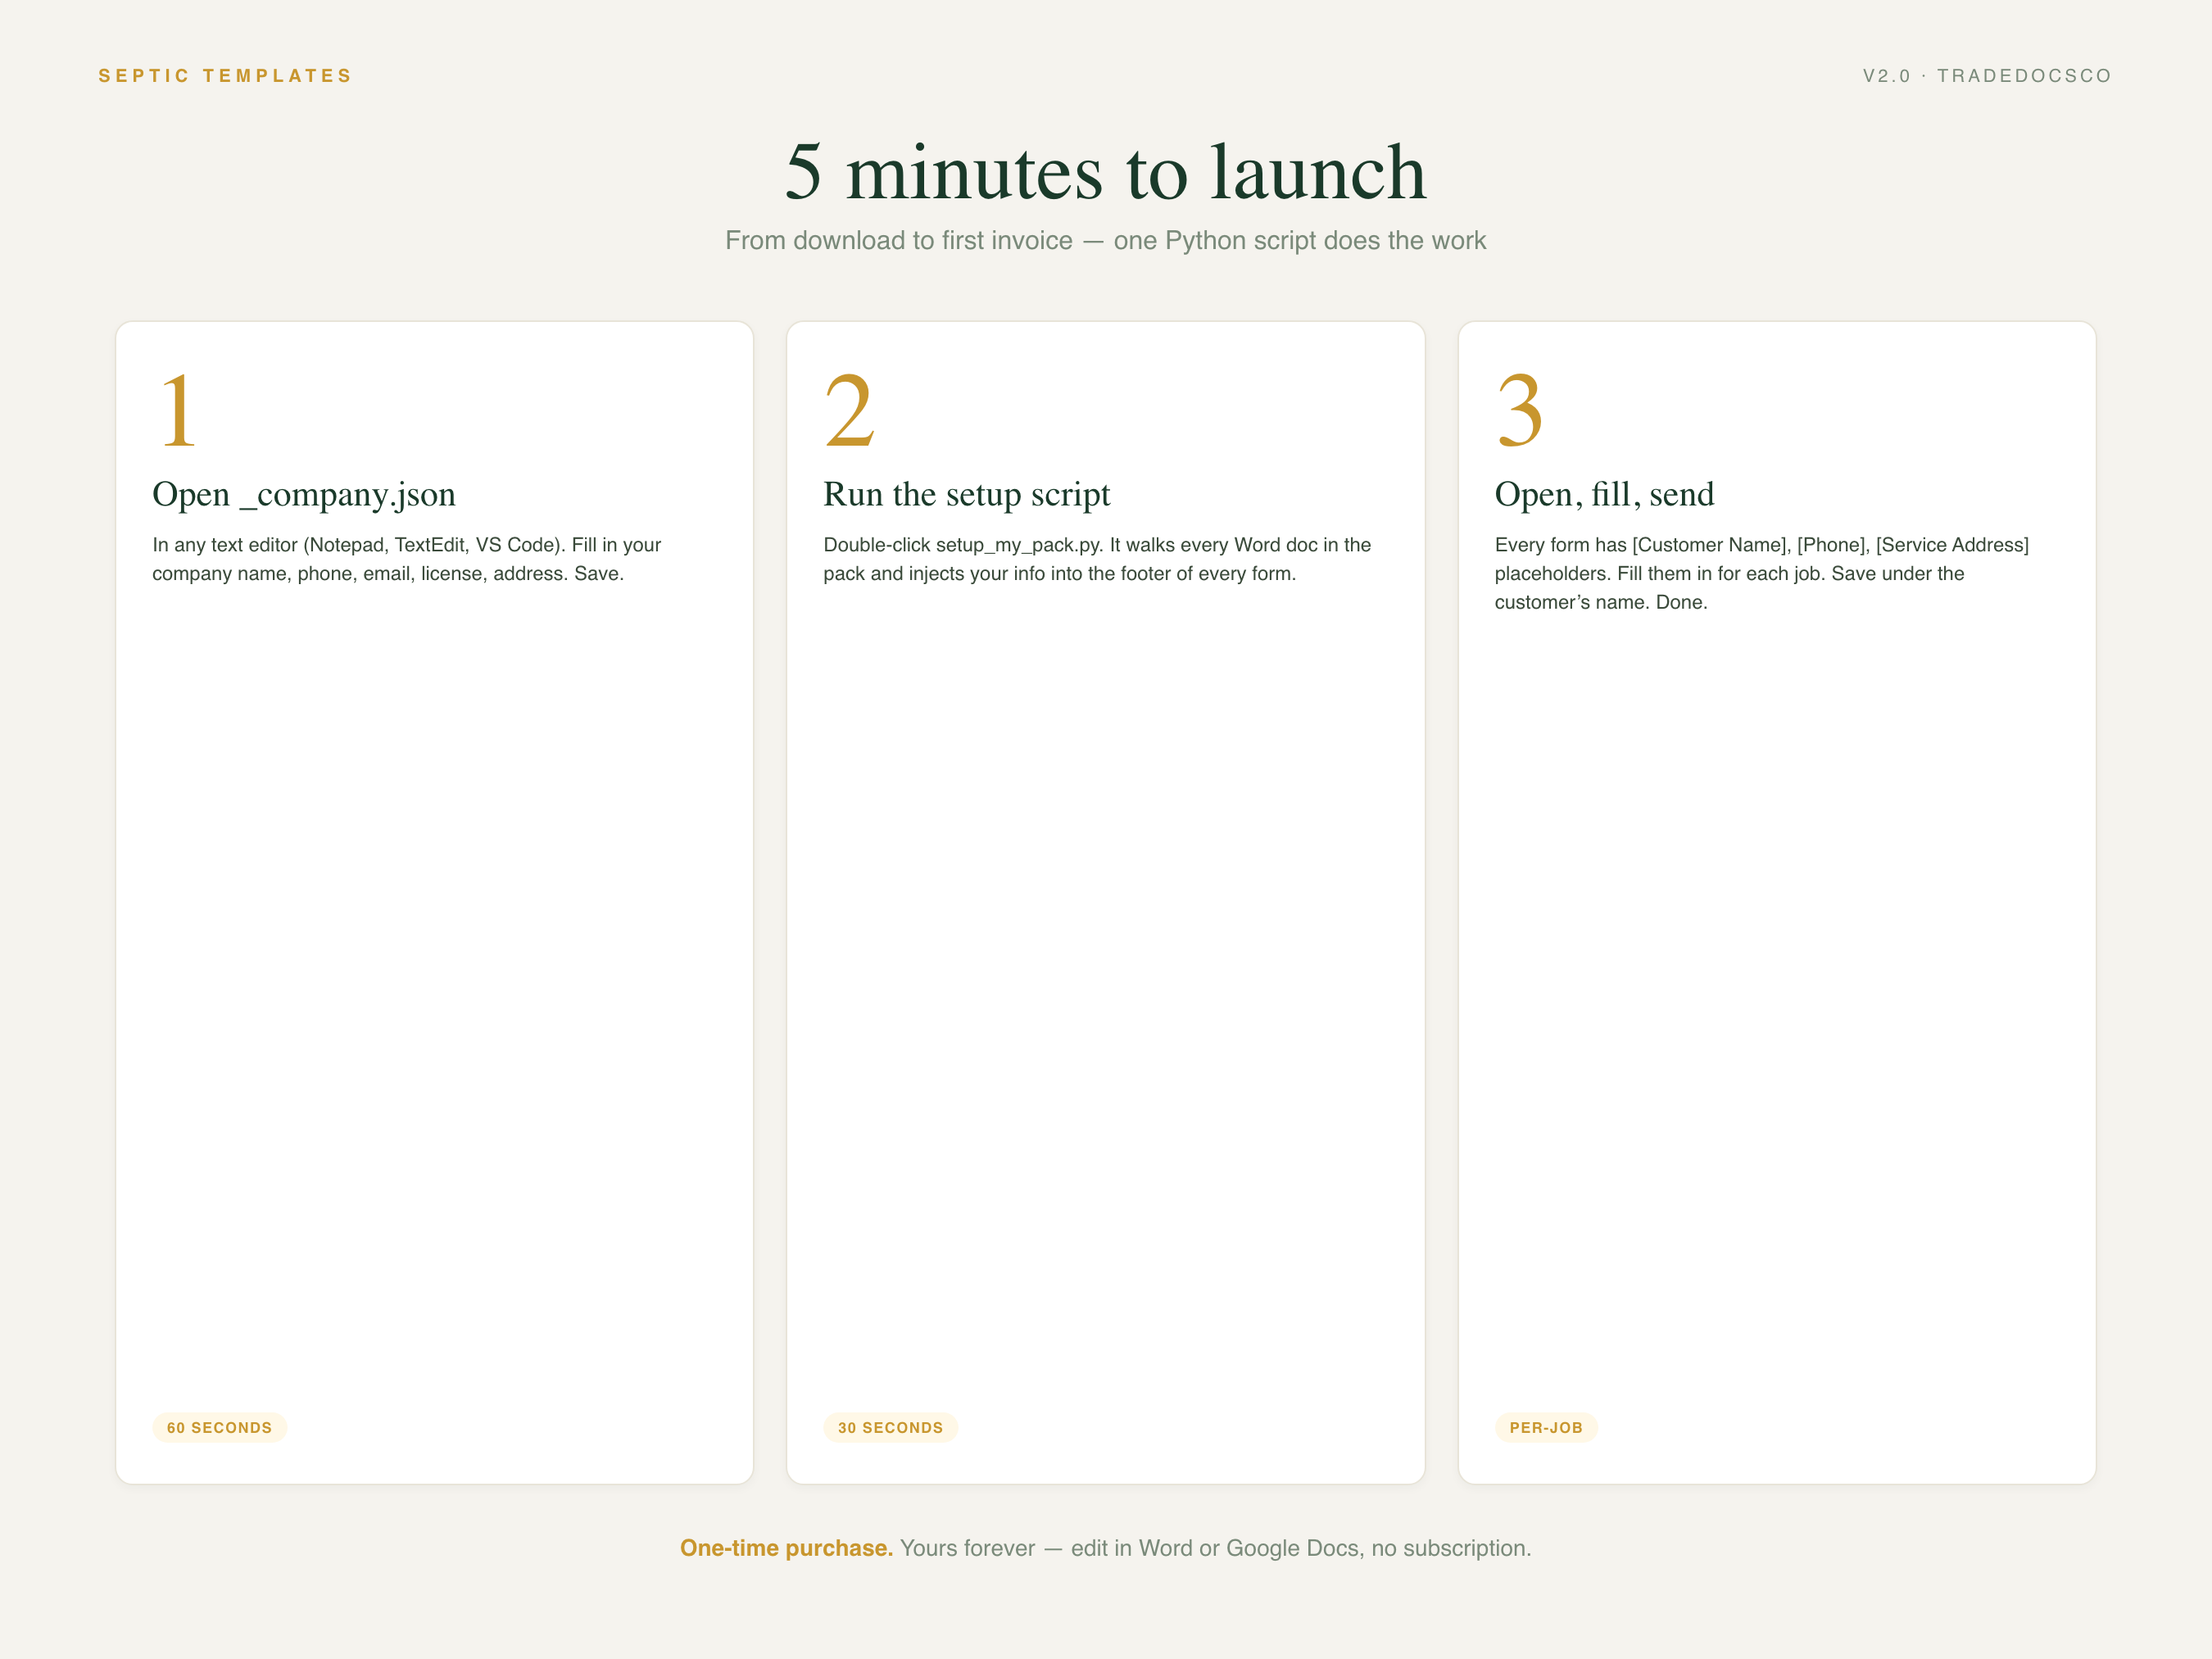Click the setup_my_pack.py description text
Viewport: 2212px width, 1659px height.
pos(1097,559)
